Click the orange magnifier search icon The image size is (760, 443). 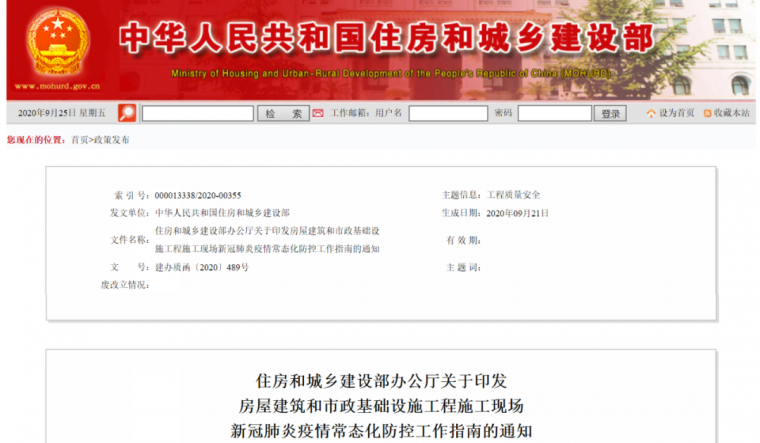point(127,113)
